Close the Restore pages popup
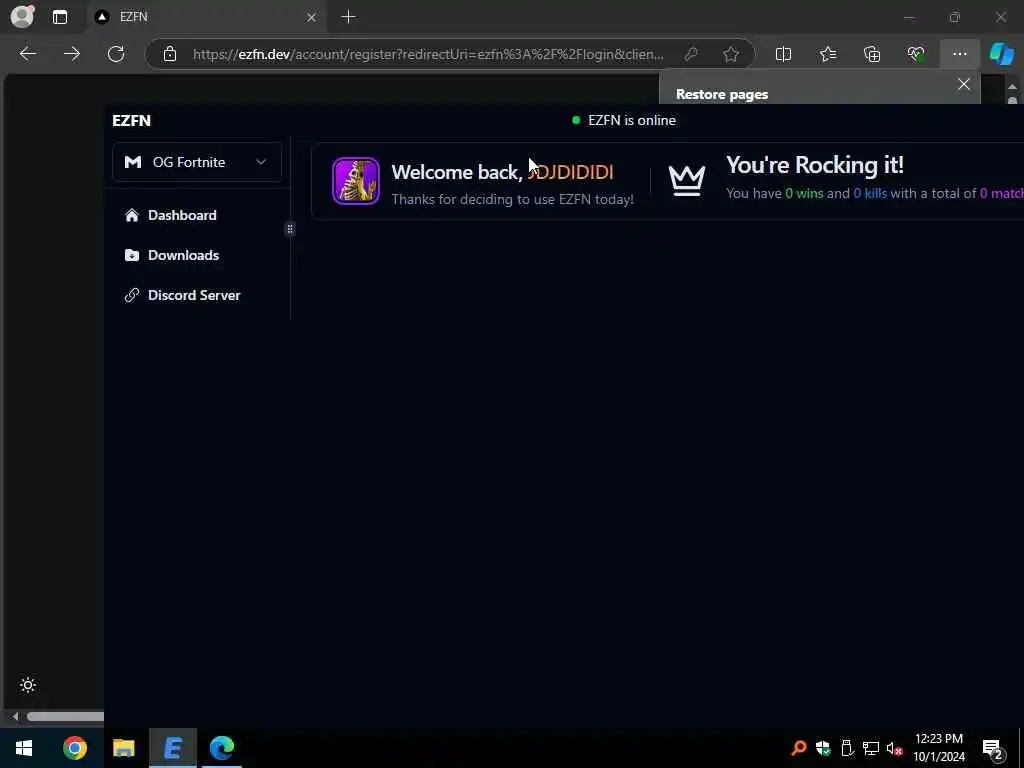The height and width of the screenshot is (768, 1024). tap(963, 84)
